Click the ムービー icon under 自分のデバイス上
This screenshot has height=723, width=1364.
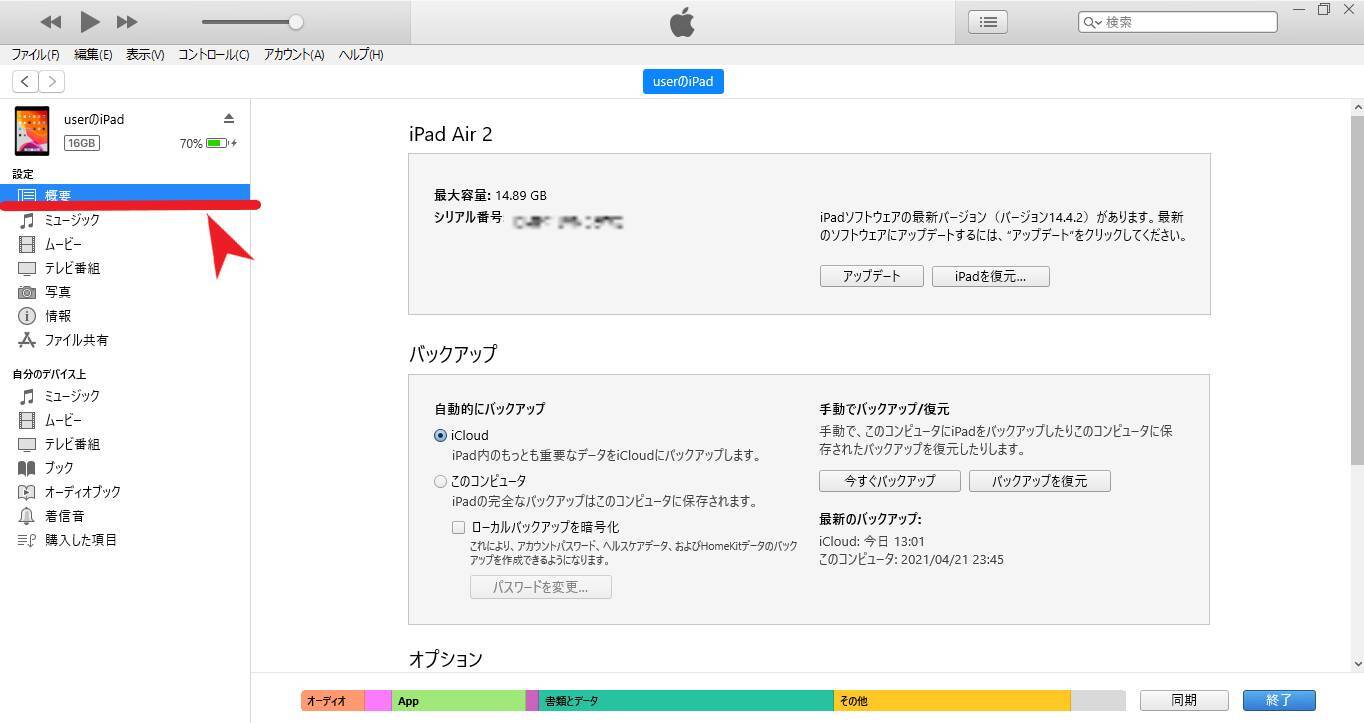tap(27, 420)
